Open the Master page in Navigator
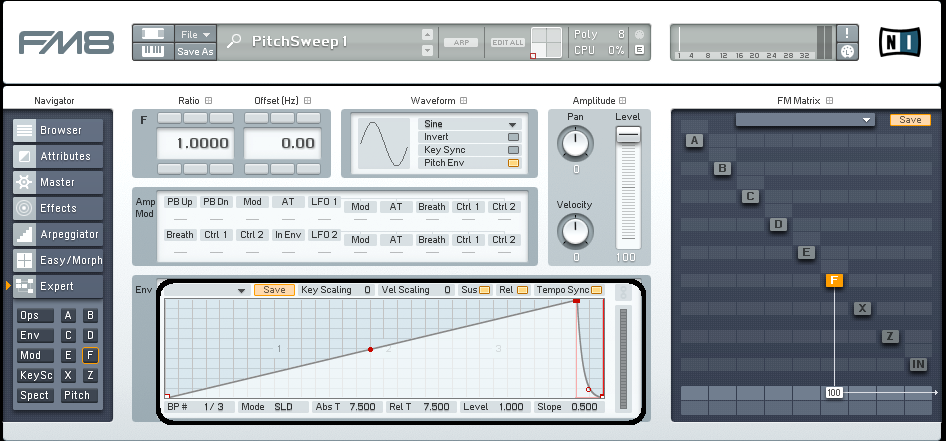This screenshot has width=946, height=441. click(58, 182)
